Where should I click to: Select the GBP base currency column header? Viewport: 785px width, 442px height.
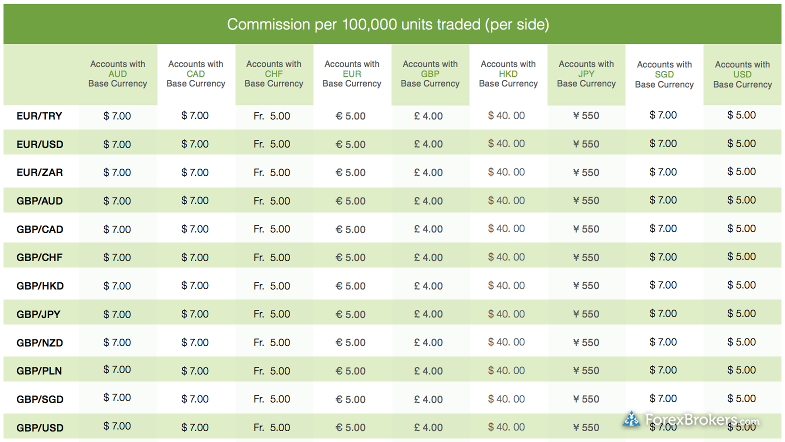click(430, 74)
